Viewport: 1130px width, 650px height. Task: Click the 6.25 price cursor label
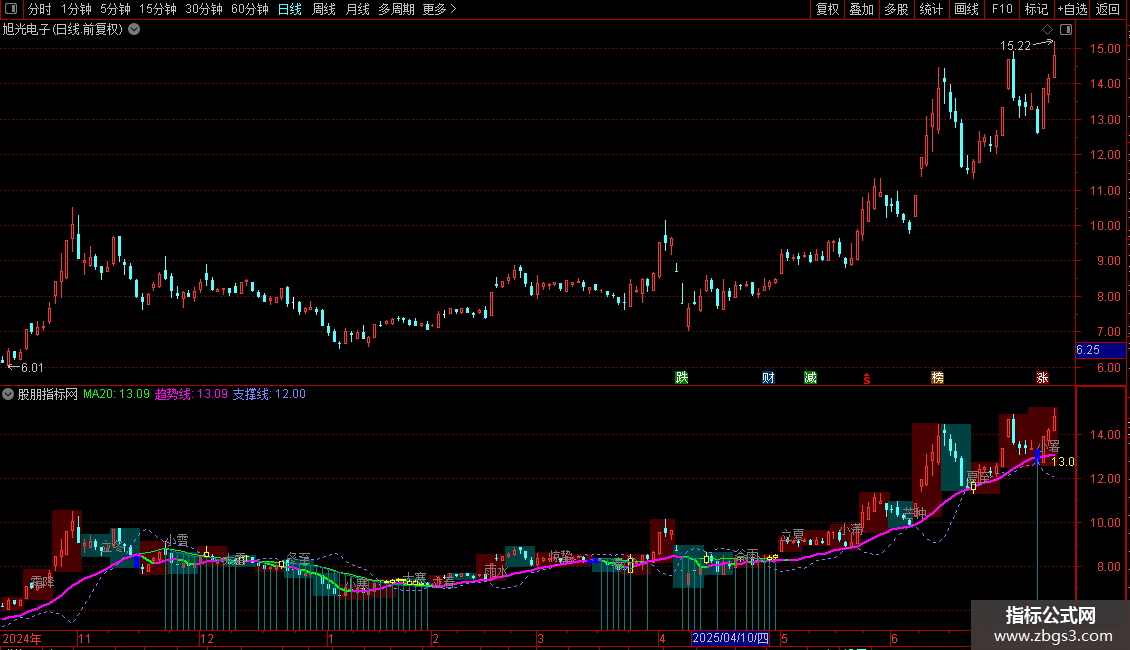pos(1100,350)
